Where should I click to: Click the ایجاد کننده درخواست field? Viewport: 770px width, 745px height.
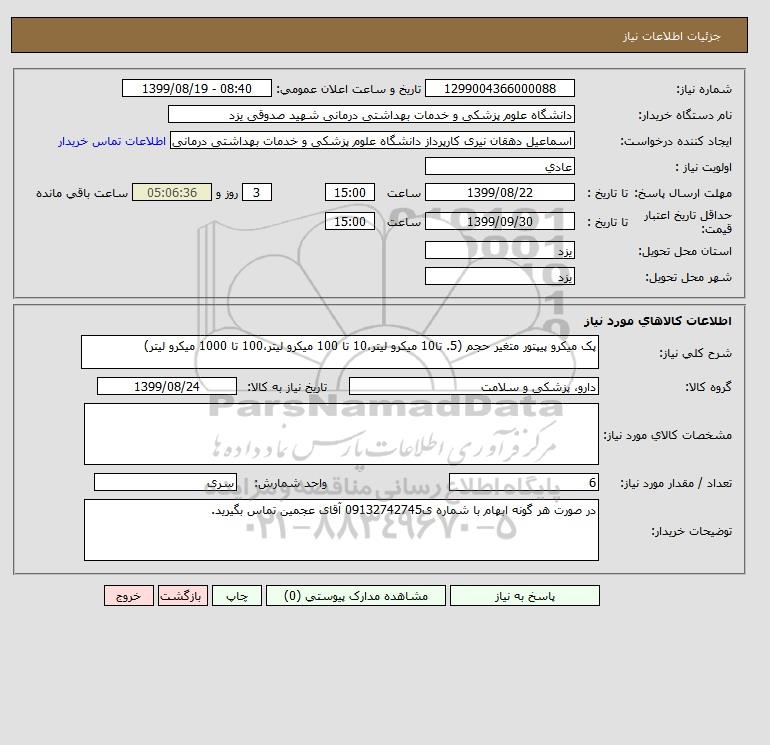[x=372, y=140]
